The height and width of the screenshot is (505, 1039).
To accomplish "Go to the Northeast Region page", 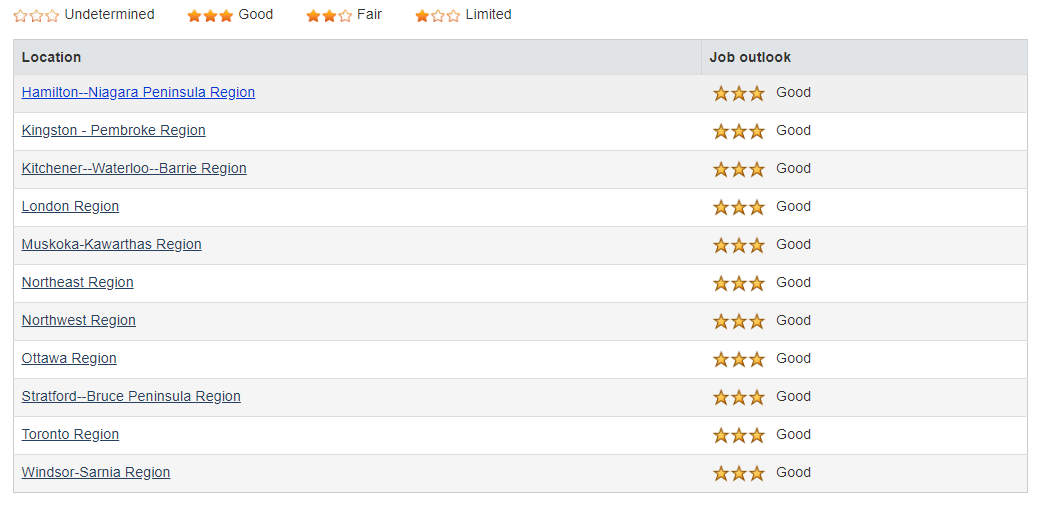I will tap(78, 282).
